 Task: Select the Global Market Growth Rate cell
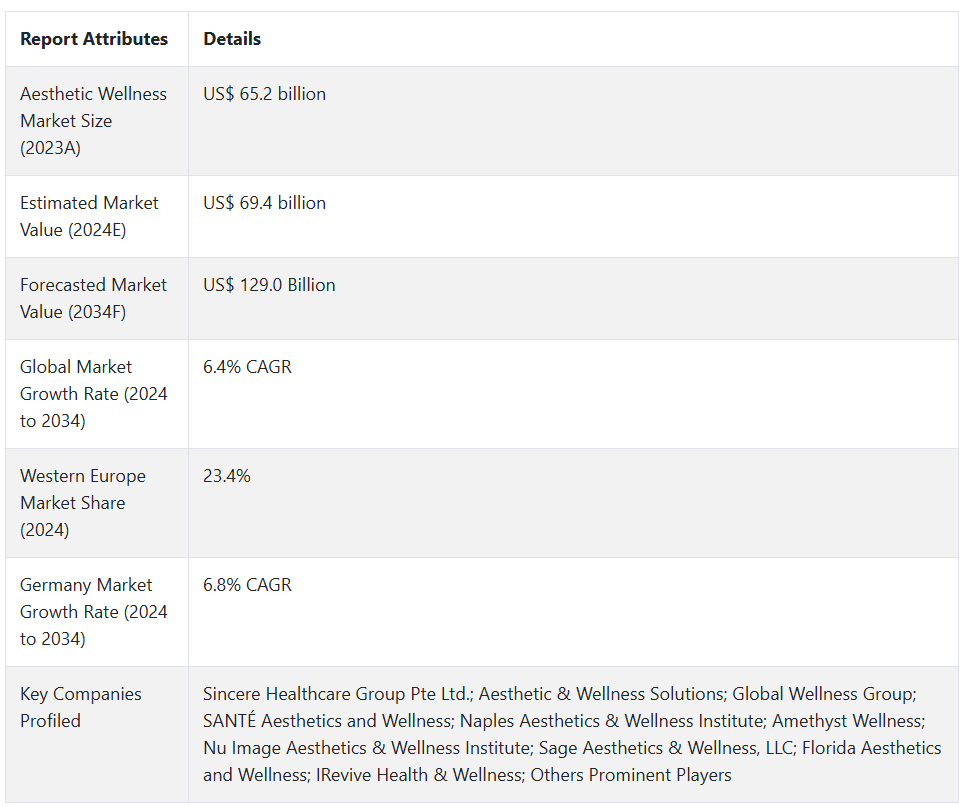click(x=93, y=394)
